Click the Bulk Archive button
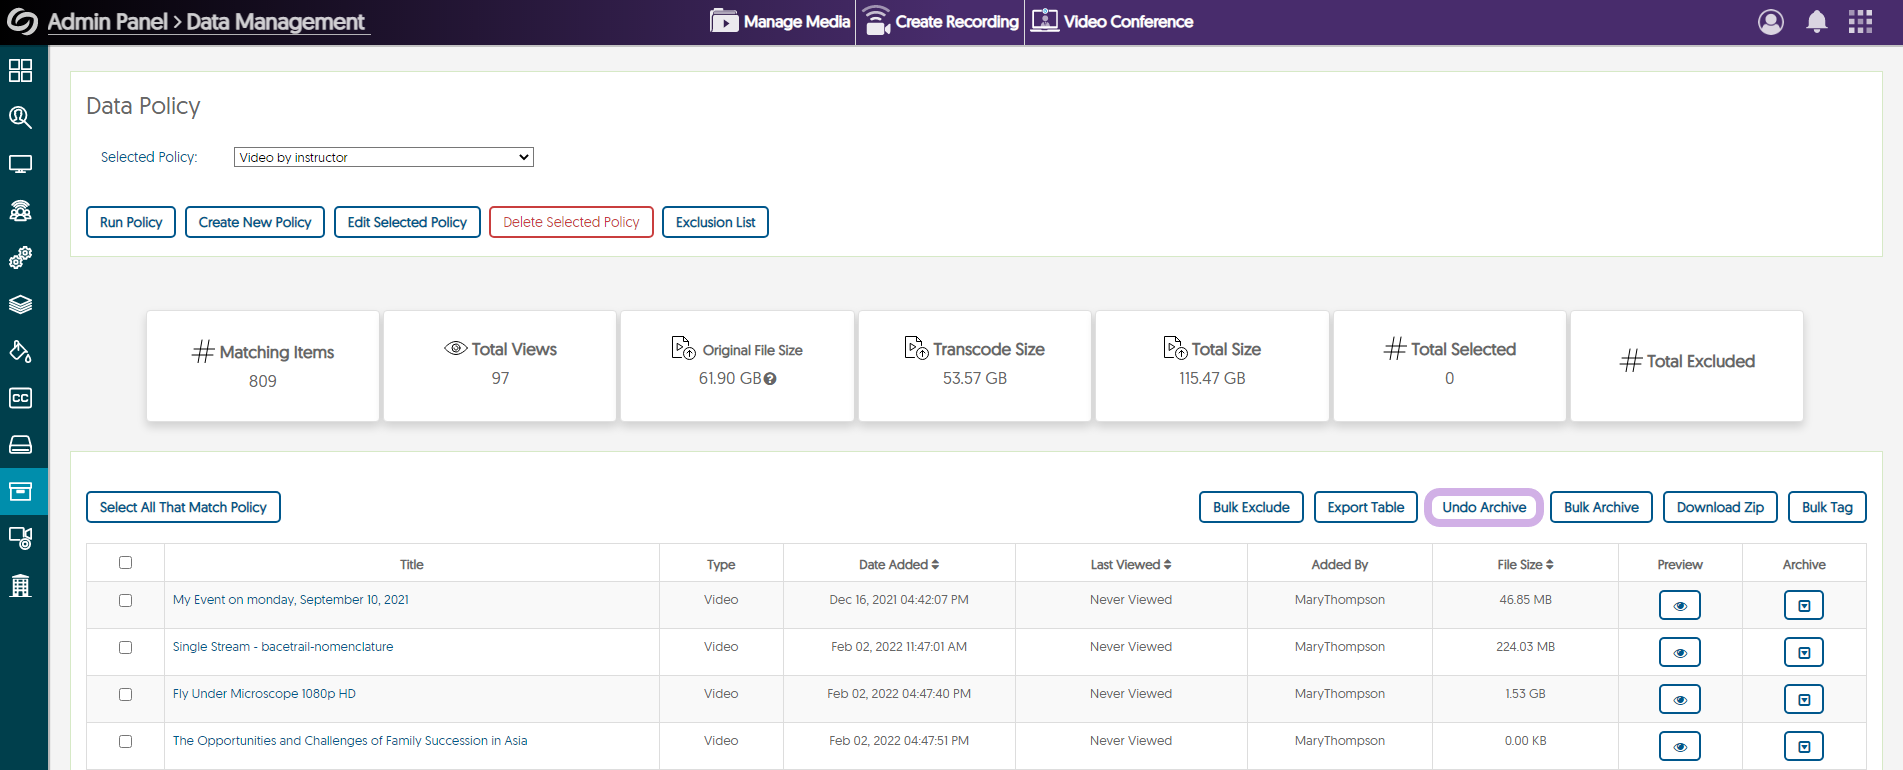Viewport: 1903px width, 770px height. pyautogui.click(x=1601, y=507)
